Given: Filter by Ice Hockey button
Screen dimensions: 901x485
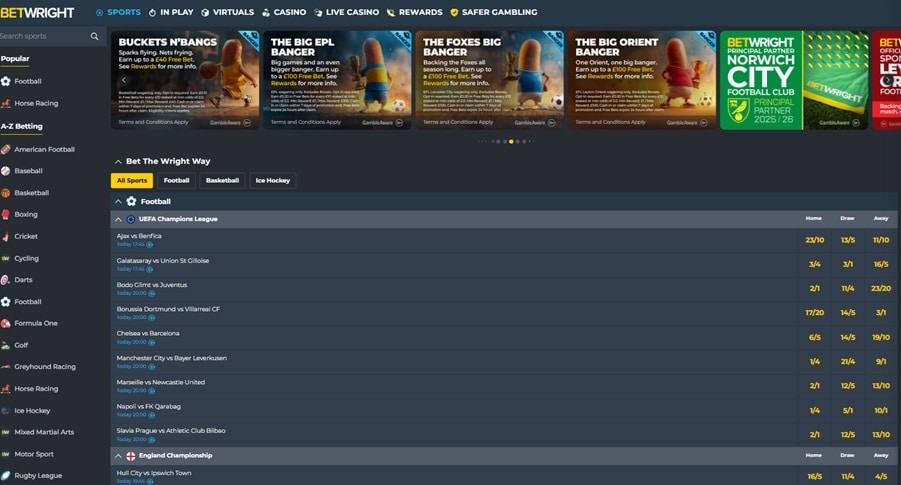Looking at the screenshot, I should tap(273, 180).
